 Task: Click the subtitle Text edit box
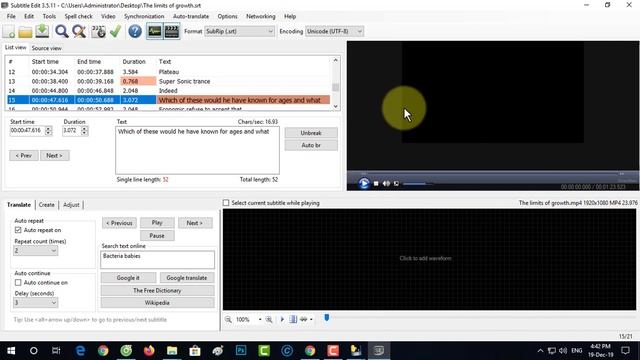[198, 150]
